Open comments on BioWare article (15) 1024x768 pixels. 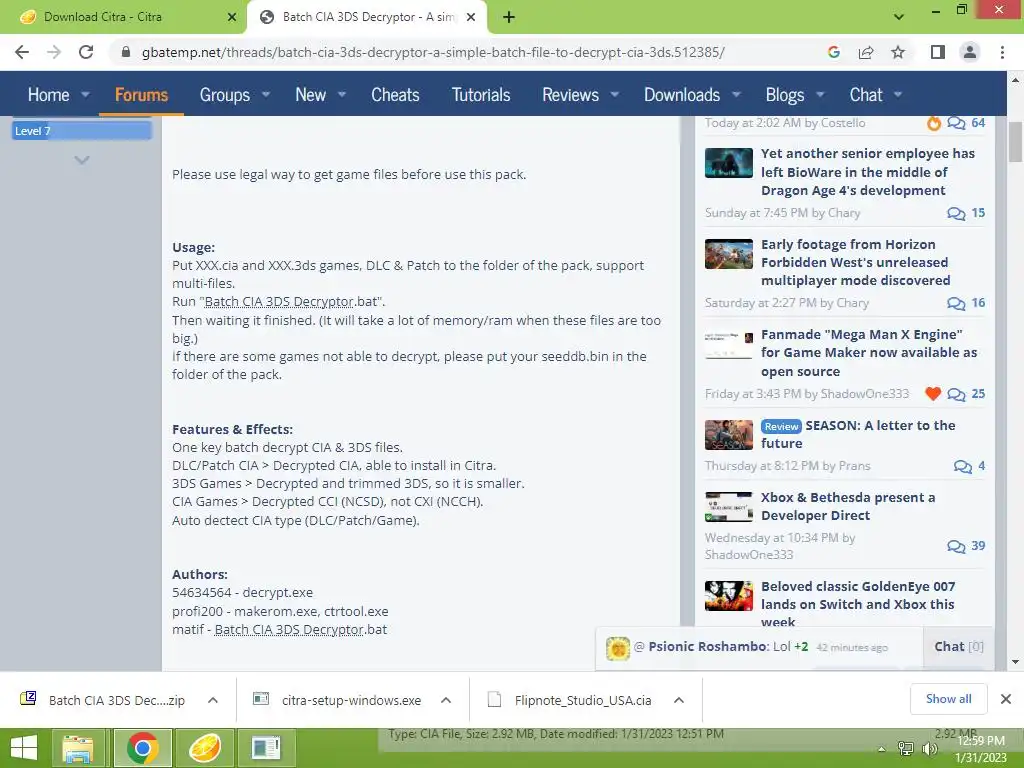pyautogui.click(x=966, y=213)
